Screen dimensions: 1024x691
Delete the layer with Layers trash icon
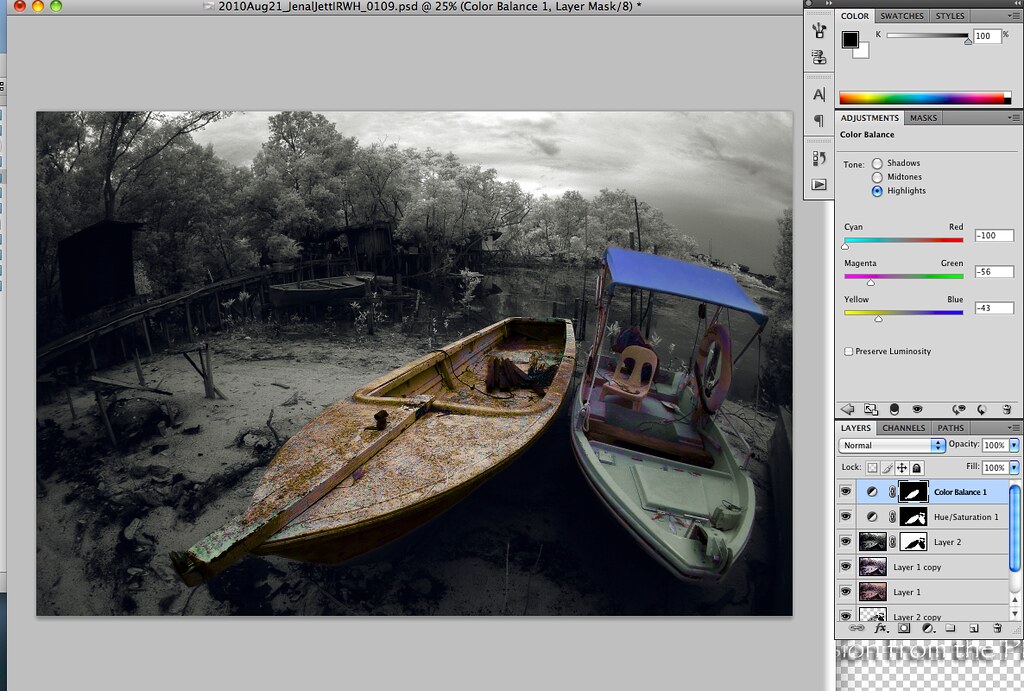[997, 628]
